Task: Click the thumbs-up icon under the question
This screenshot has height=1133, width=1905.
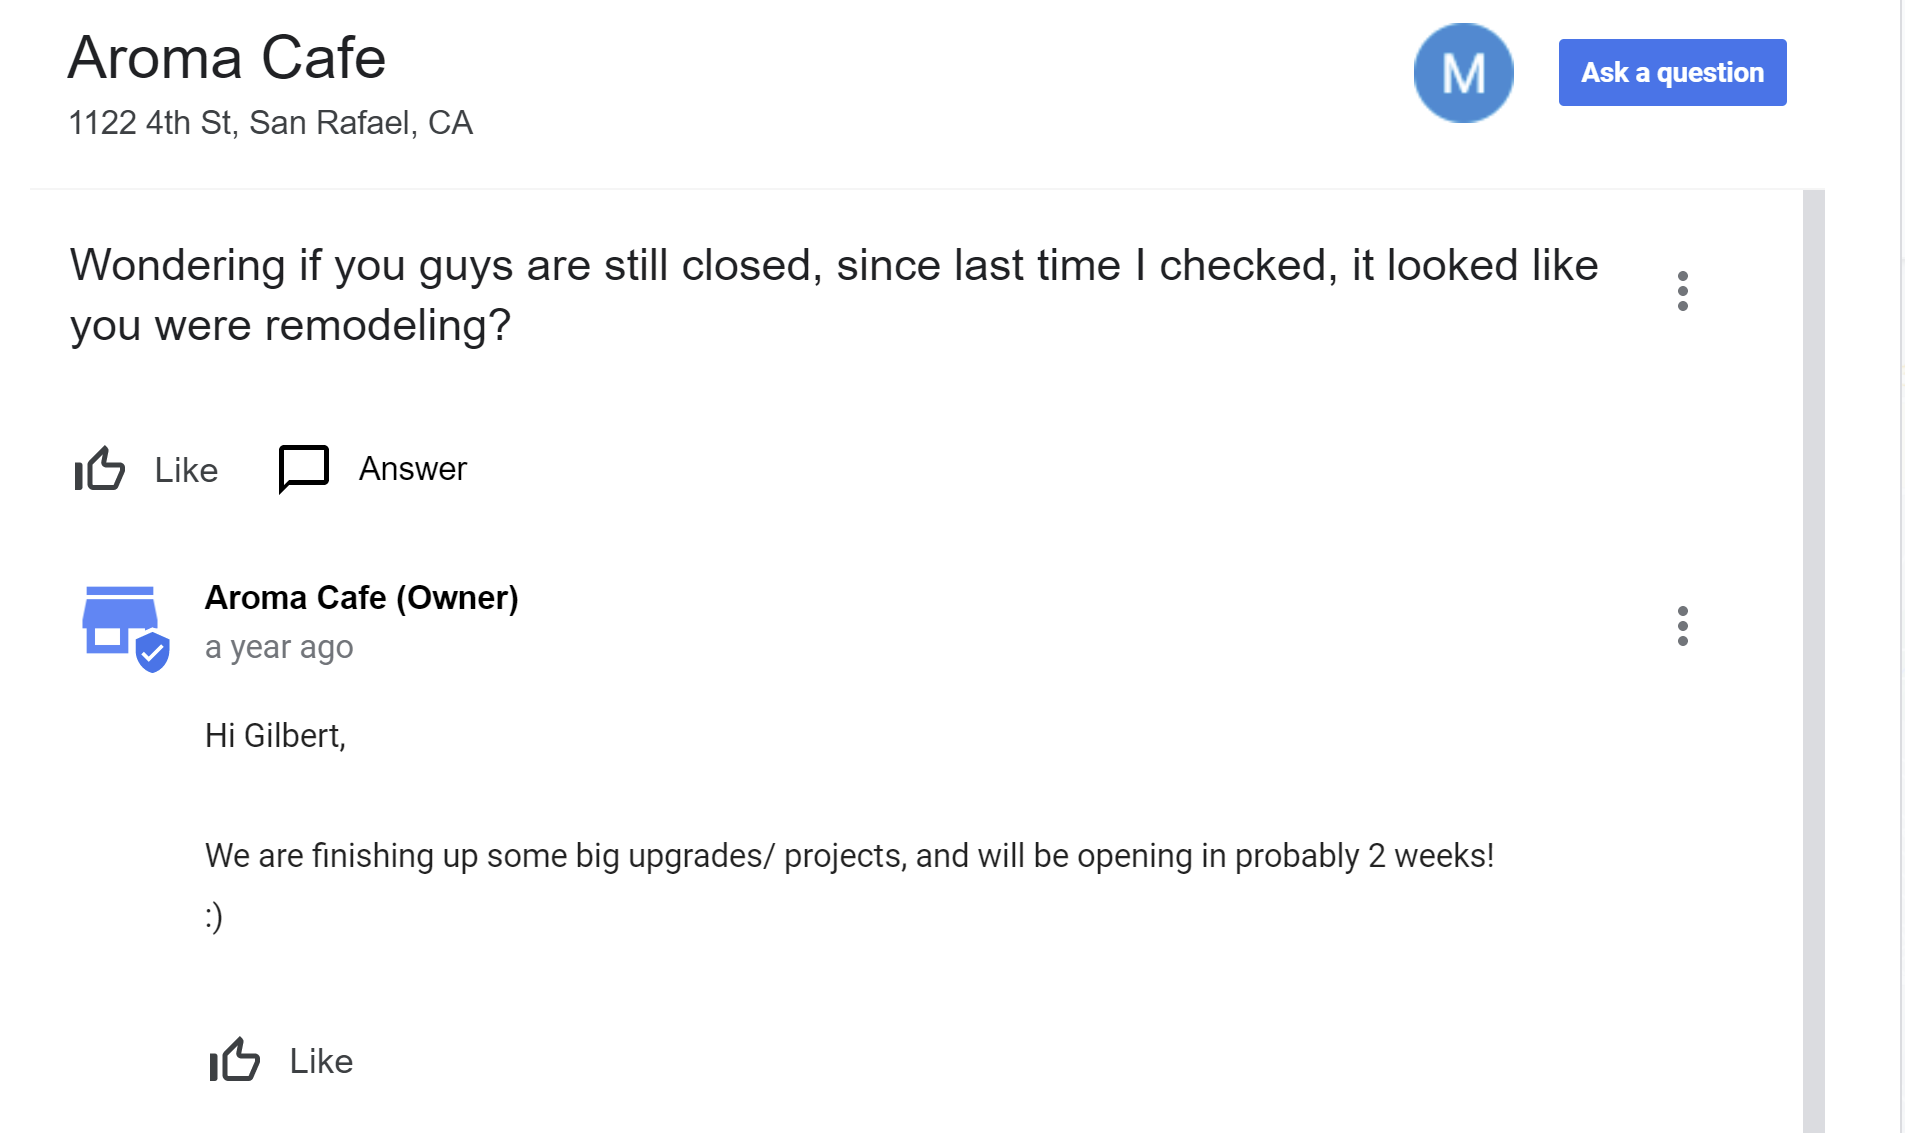Action: [x=100, y=469]
